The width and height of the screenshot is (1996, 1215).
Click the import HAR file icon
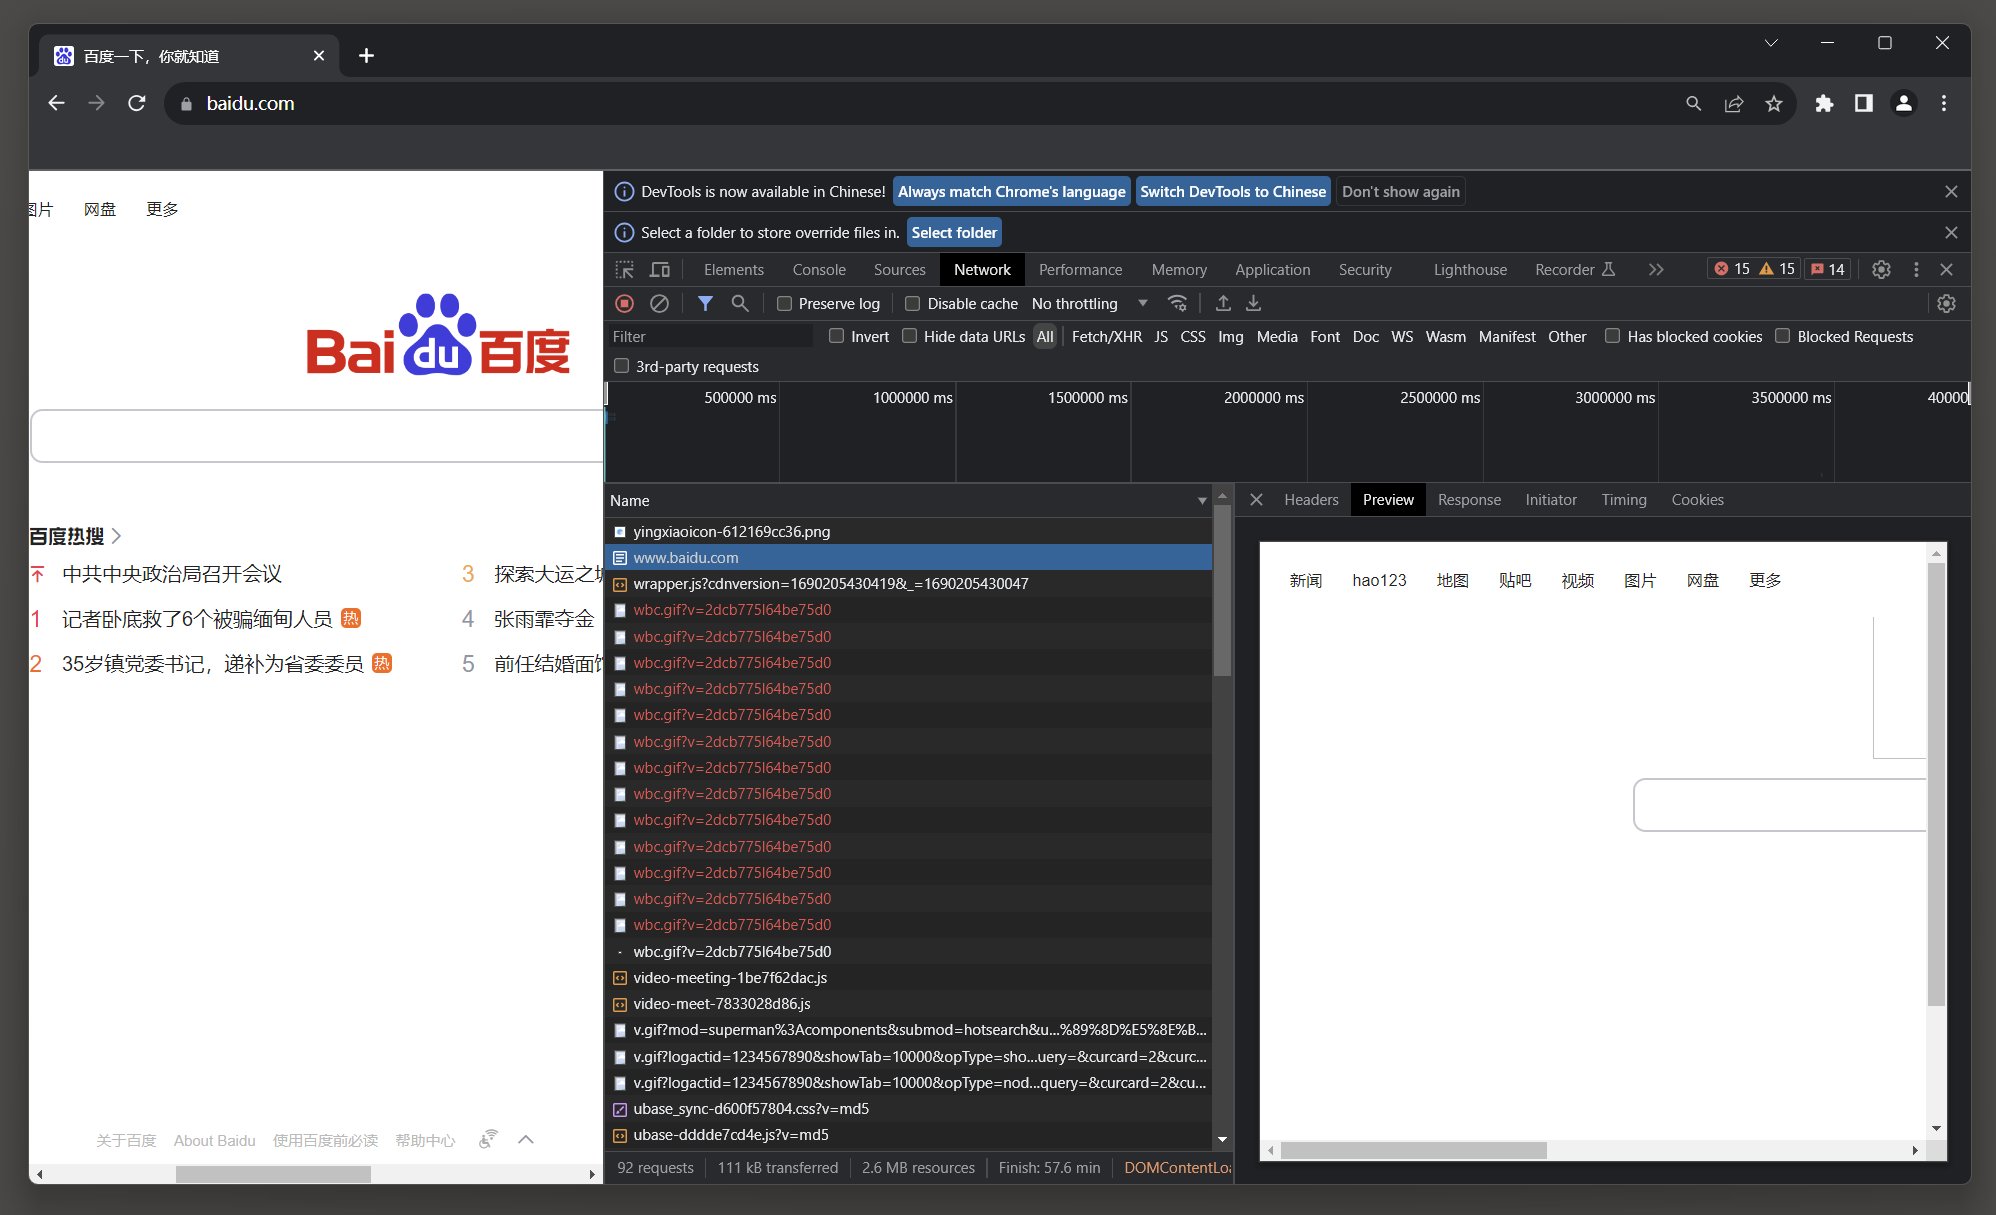click(x=1223, y=303)
